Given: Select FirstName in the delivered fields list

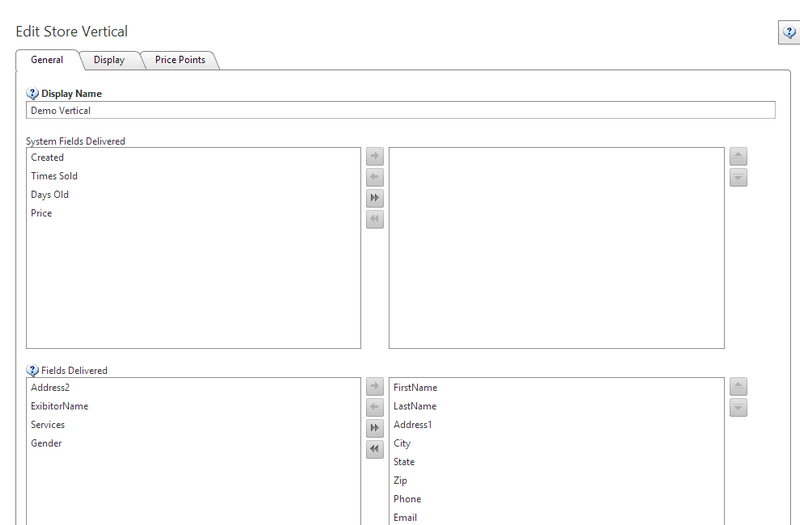Looking at the screenshot, I should pos(415,387).
